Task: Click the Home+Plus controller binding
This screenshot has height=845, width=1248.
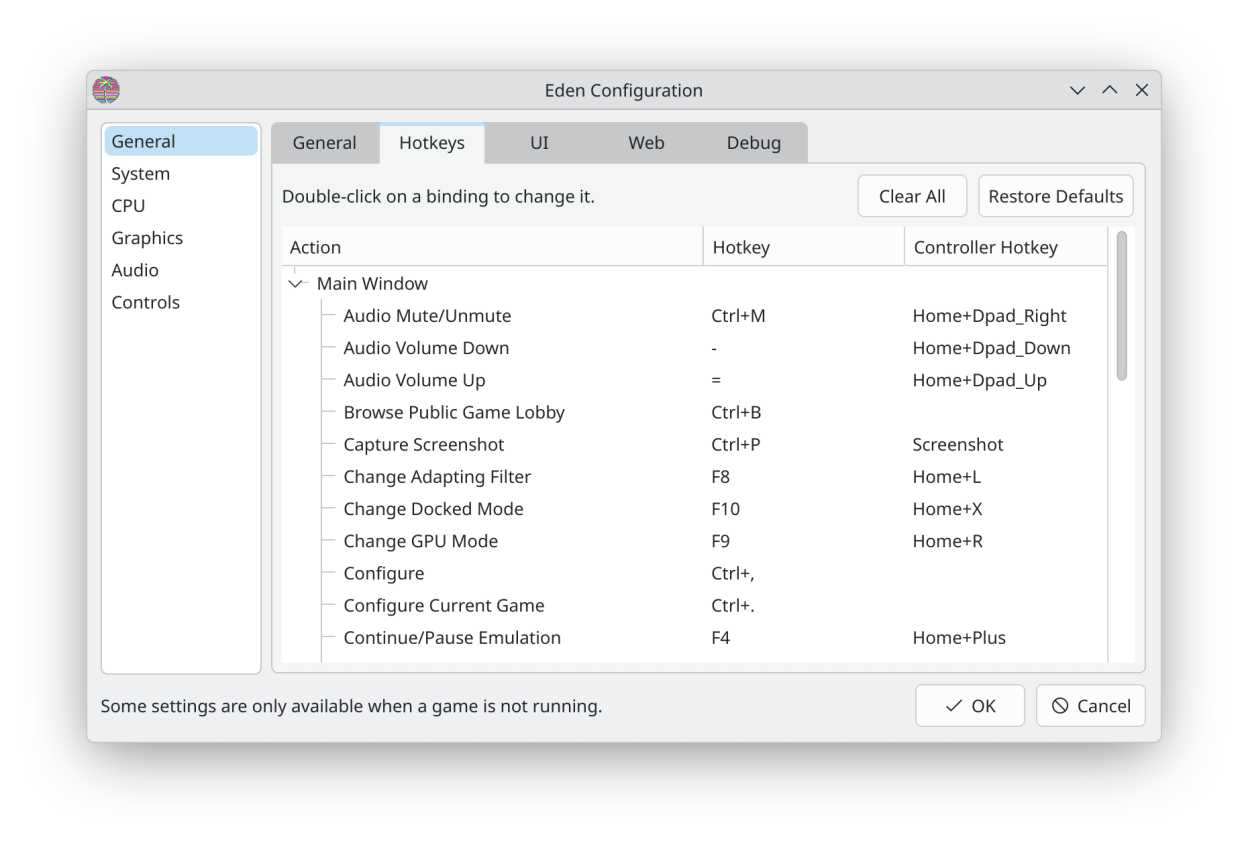Action: point(959,638)
